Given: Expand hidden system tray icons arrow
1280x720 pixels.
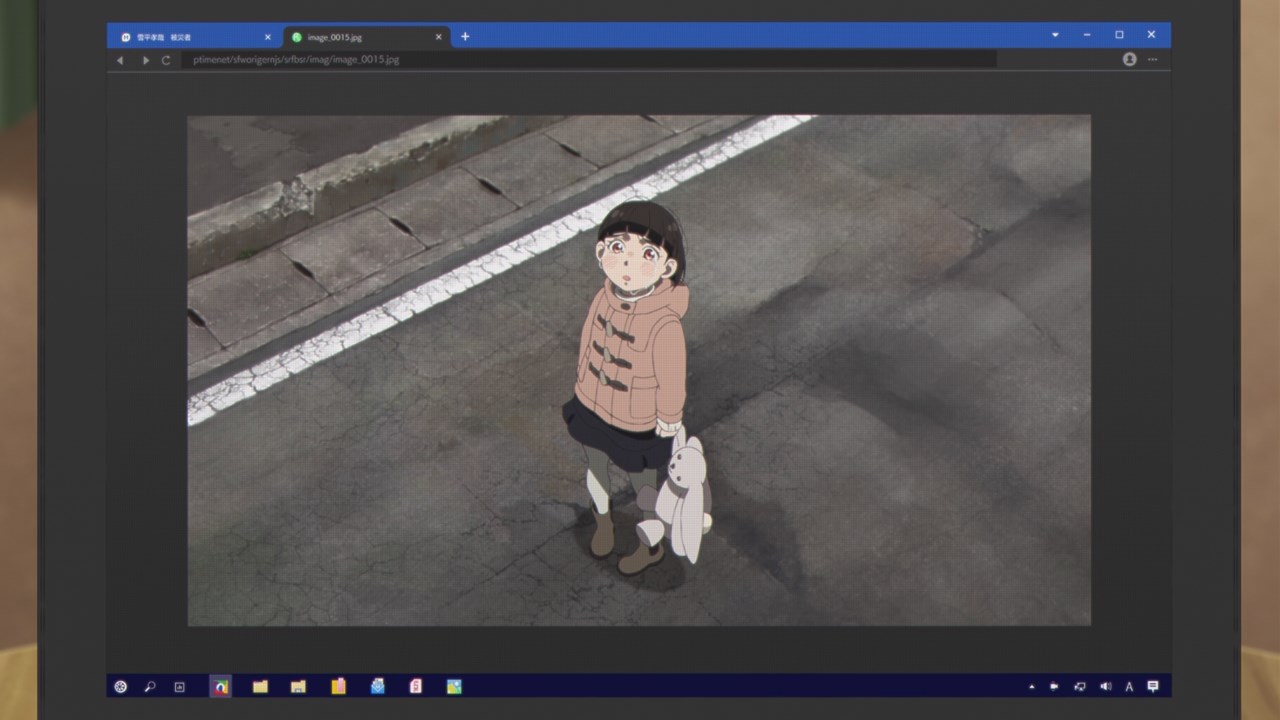Looking at the screenshot, I should [x=1032, y=687].
